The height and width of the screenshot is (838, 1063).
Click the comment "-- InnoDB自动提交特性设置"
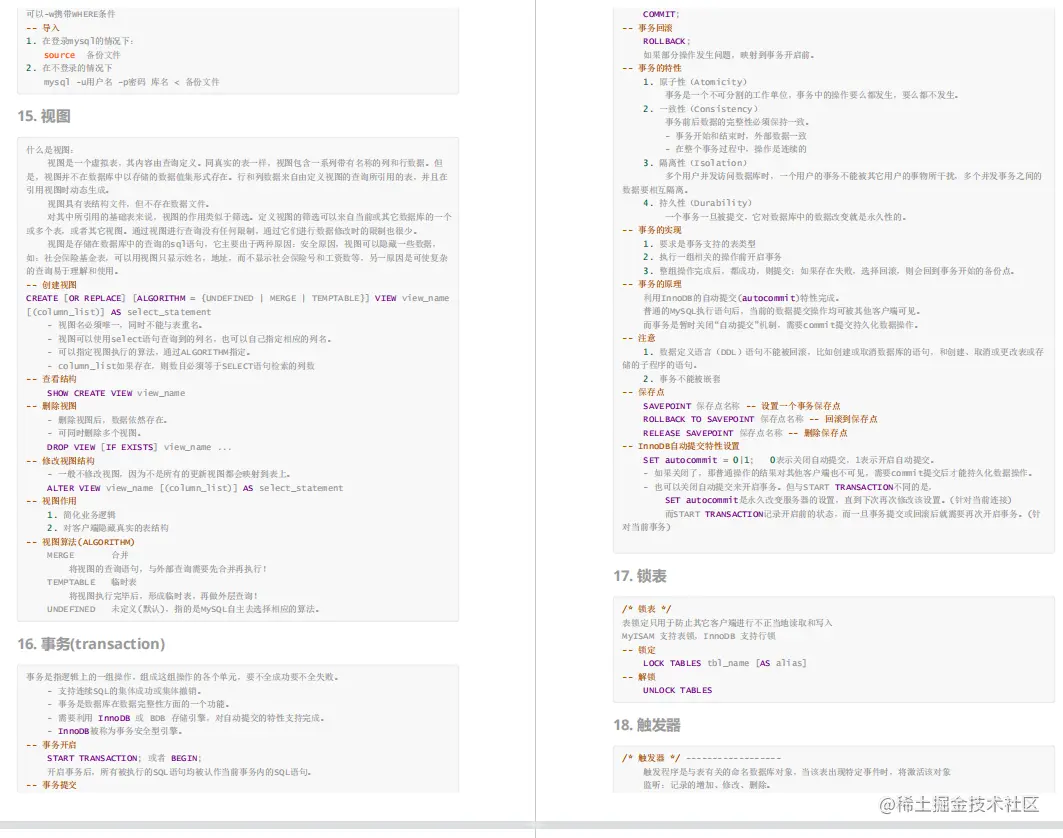(x=681, y=447)
